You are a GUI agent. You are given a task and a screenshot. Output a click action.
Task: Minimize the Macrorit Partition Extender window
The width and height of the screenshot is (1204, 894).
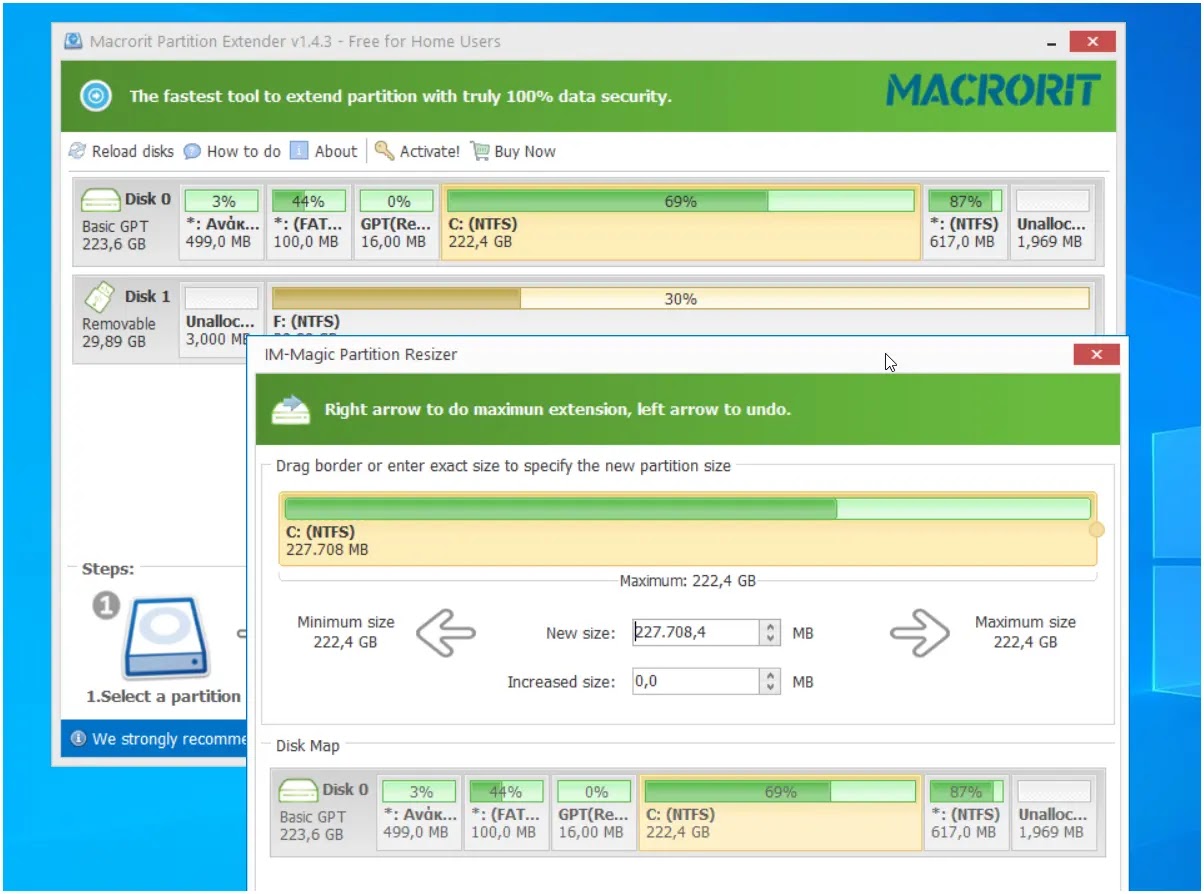pos(1051,43)
